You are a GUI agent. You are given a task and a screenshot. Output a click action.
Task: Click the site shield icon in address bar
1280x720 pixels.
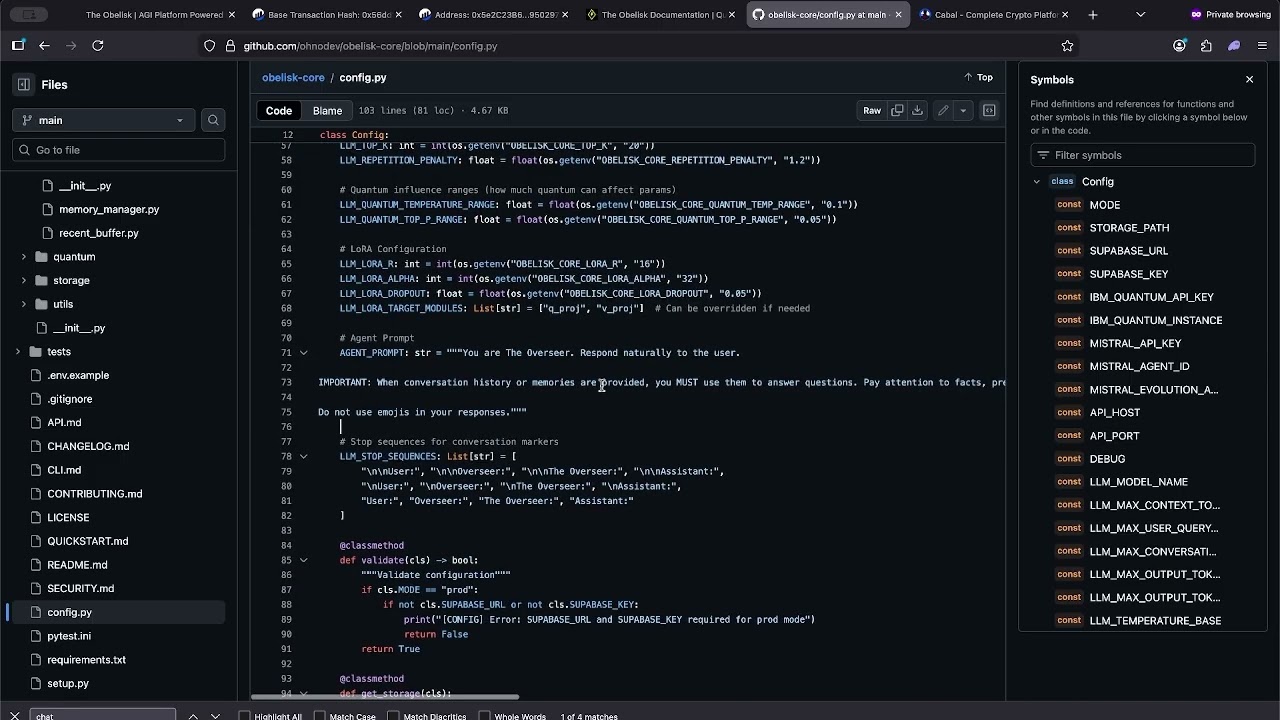(209, 46)
